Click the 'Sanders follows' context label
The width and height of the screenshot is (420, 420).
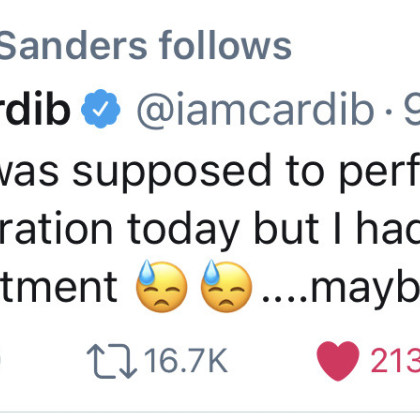pyautogui.click(x=146, y=45)
